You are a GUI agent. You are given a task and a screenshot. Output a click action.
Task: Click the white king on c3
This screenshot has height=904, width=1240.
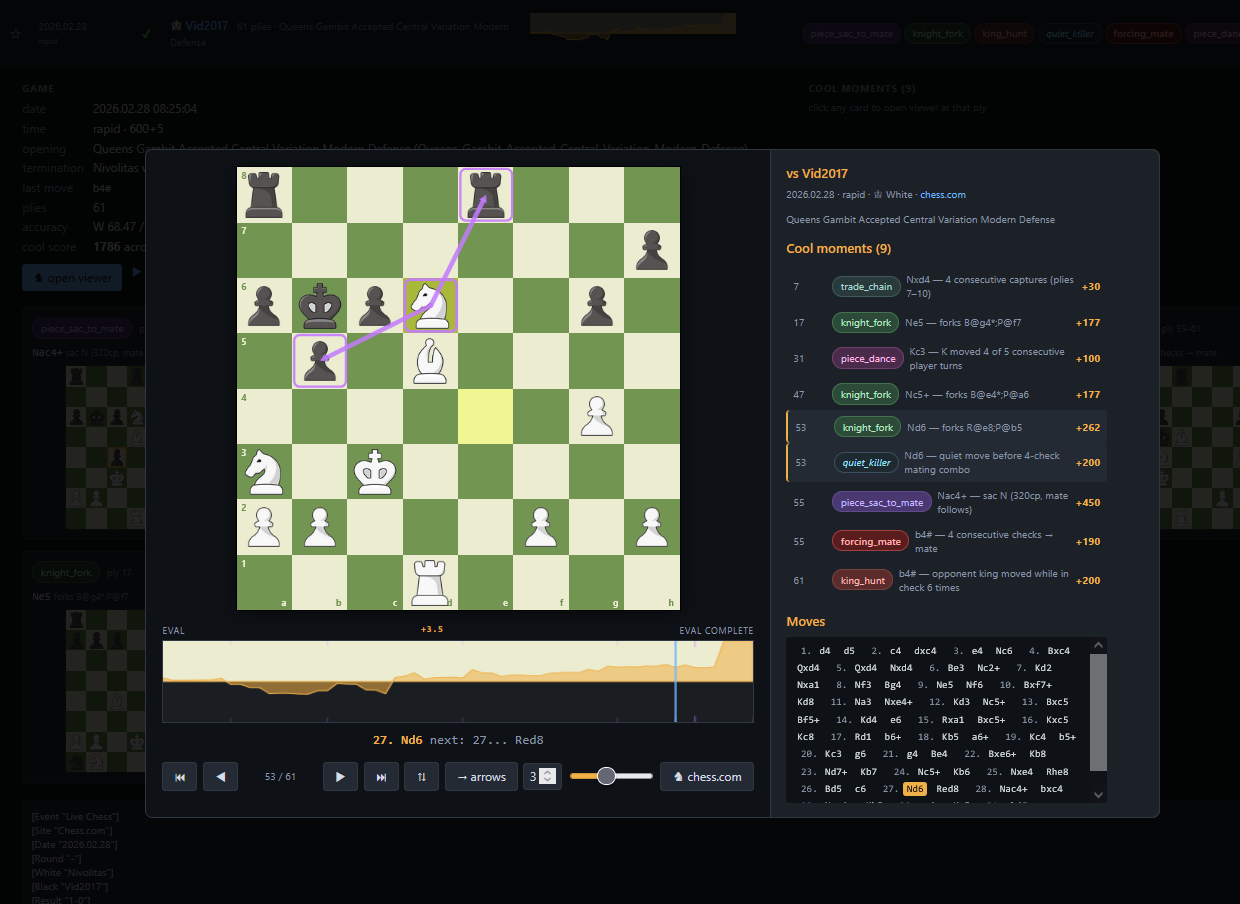pyautogui.click(x=375, y=471)
